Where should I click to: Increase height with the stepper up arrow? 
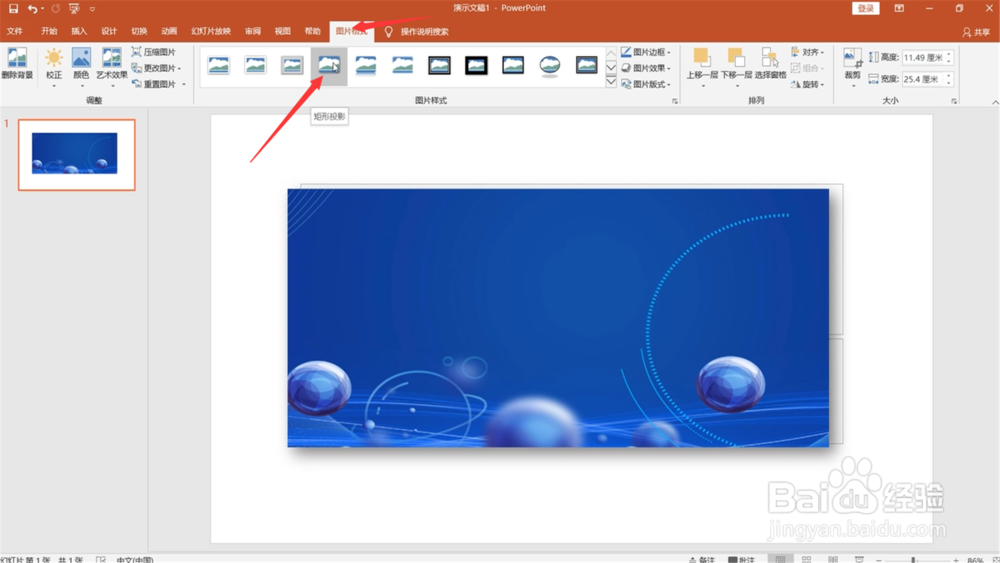tap(949, 54)
